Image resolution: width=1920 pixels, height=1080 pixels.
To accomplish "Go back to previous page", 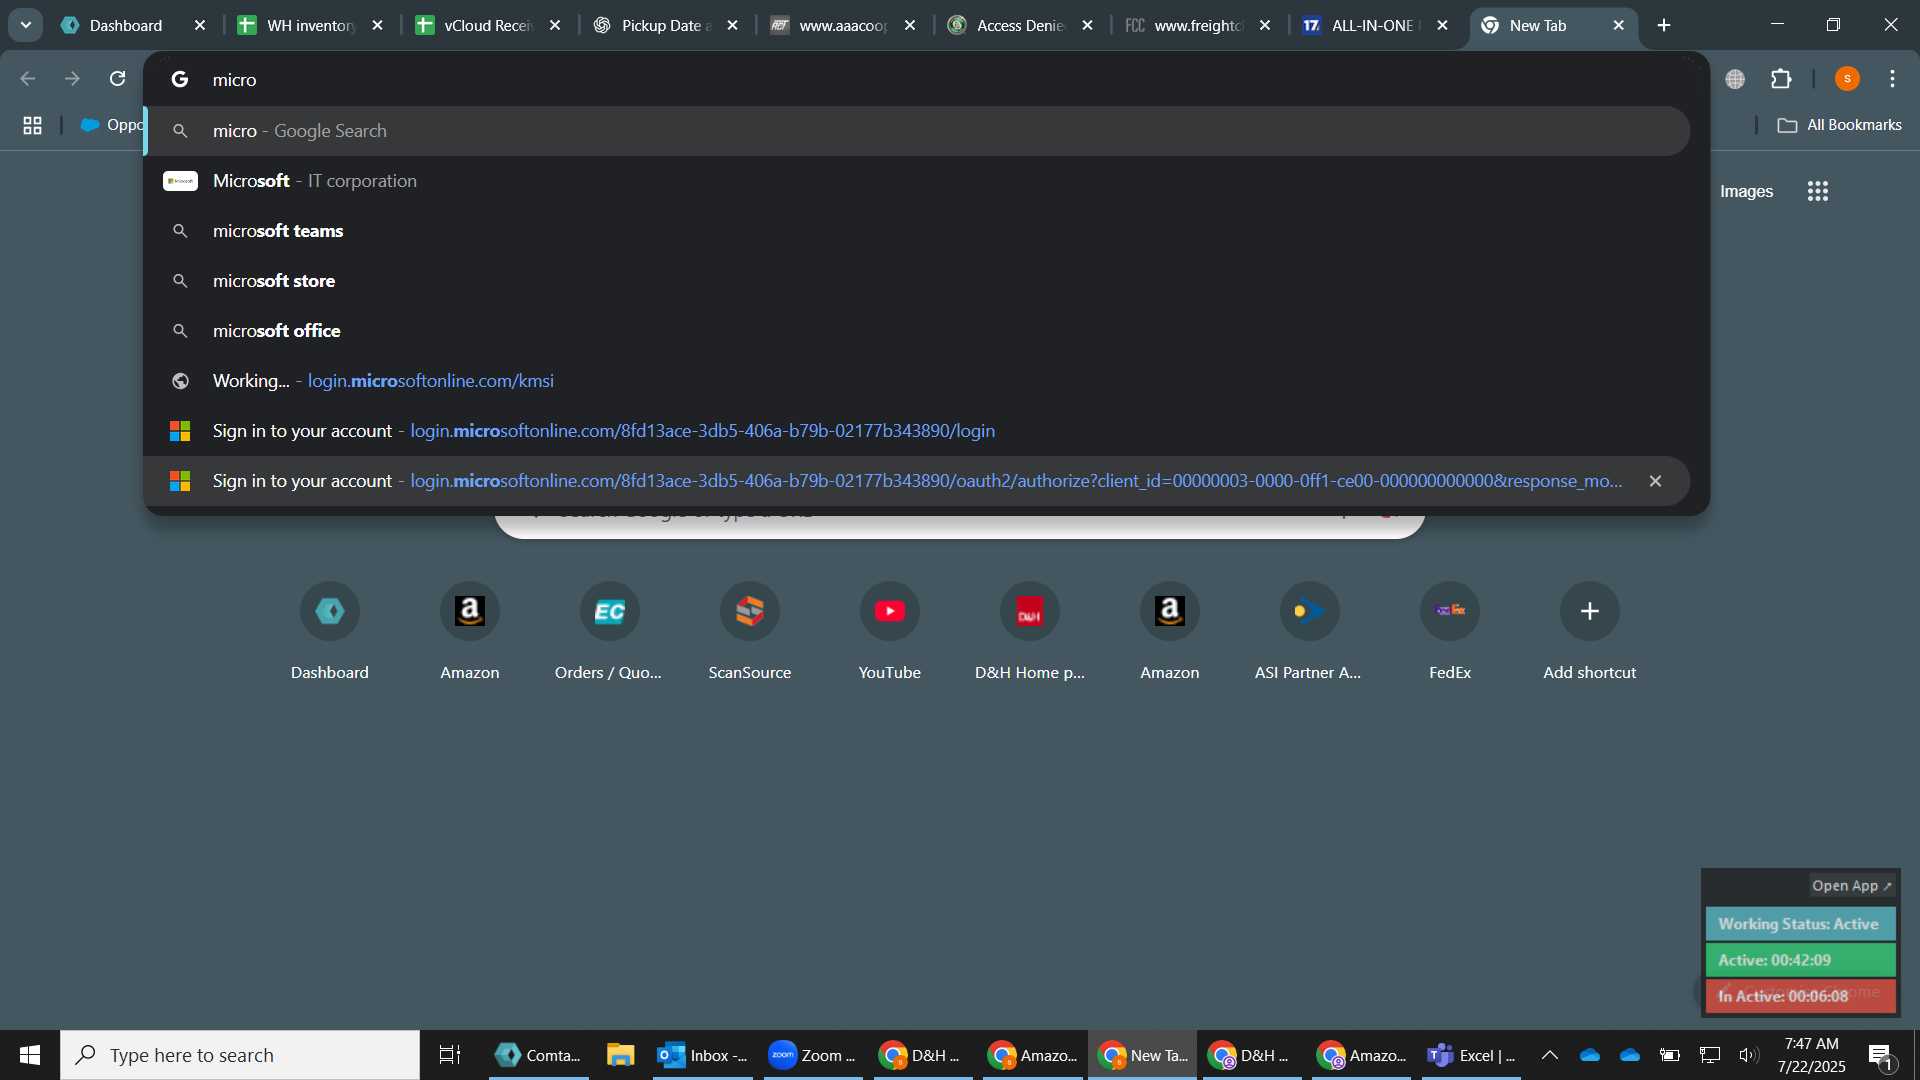I will pyautogui.click(x=28, y=78).
